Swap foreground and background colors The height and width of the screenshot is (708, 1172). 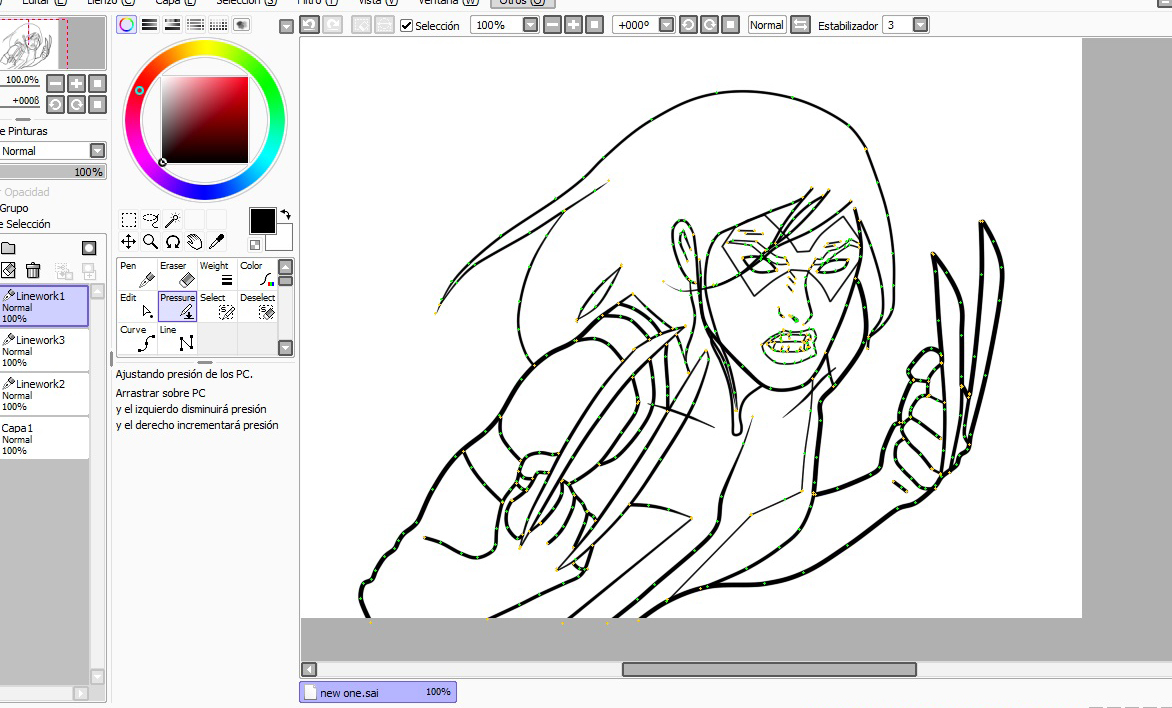pos(286,215)
